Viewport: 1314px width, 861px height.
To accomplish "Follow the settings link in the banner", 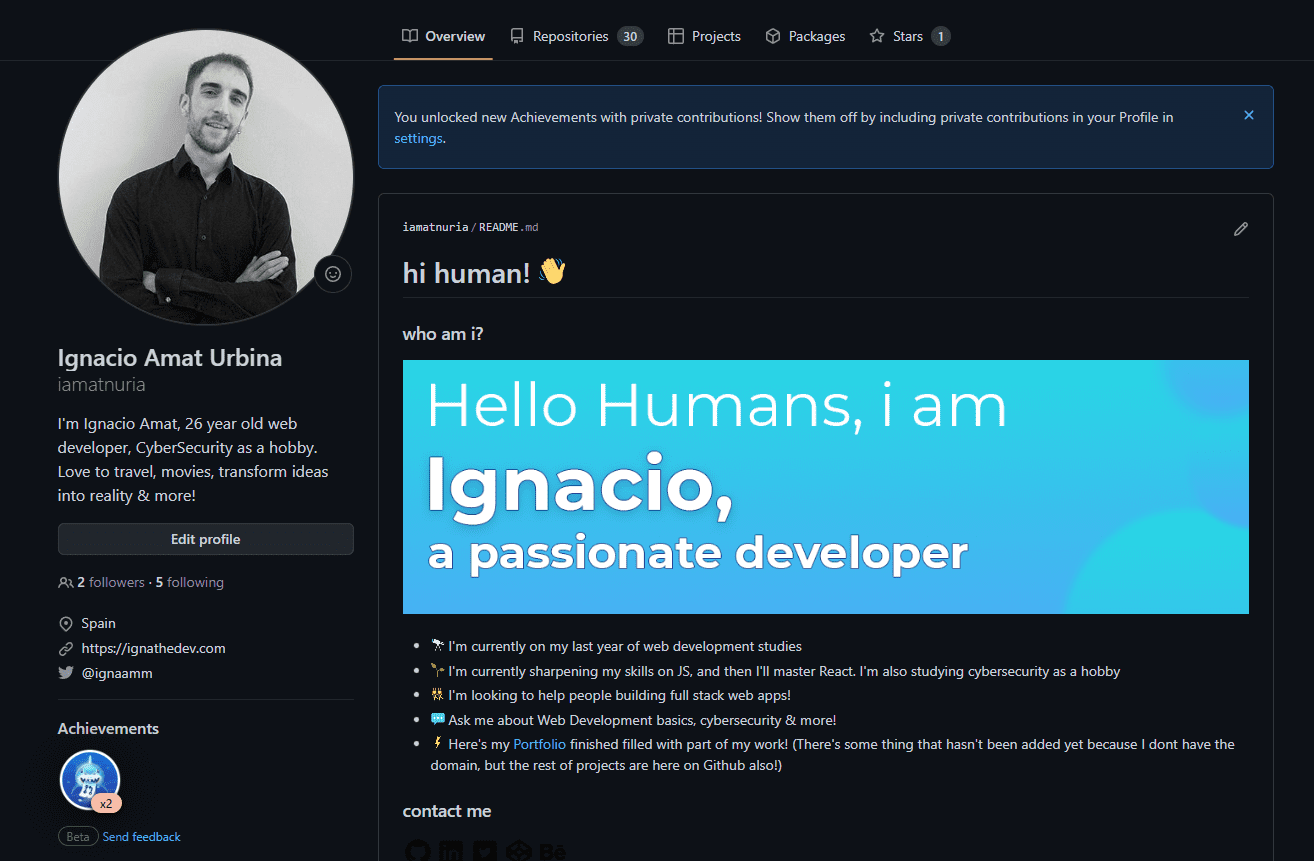I will (x=418, y=139).
